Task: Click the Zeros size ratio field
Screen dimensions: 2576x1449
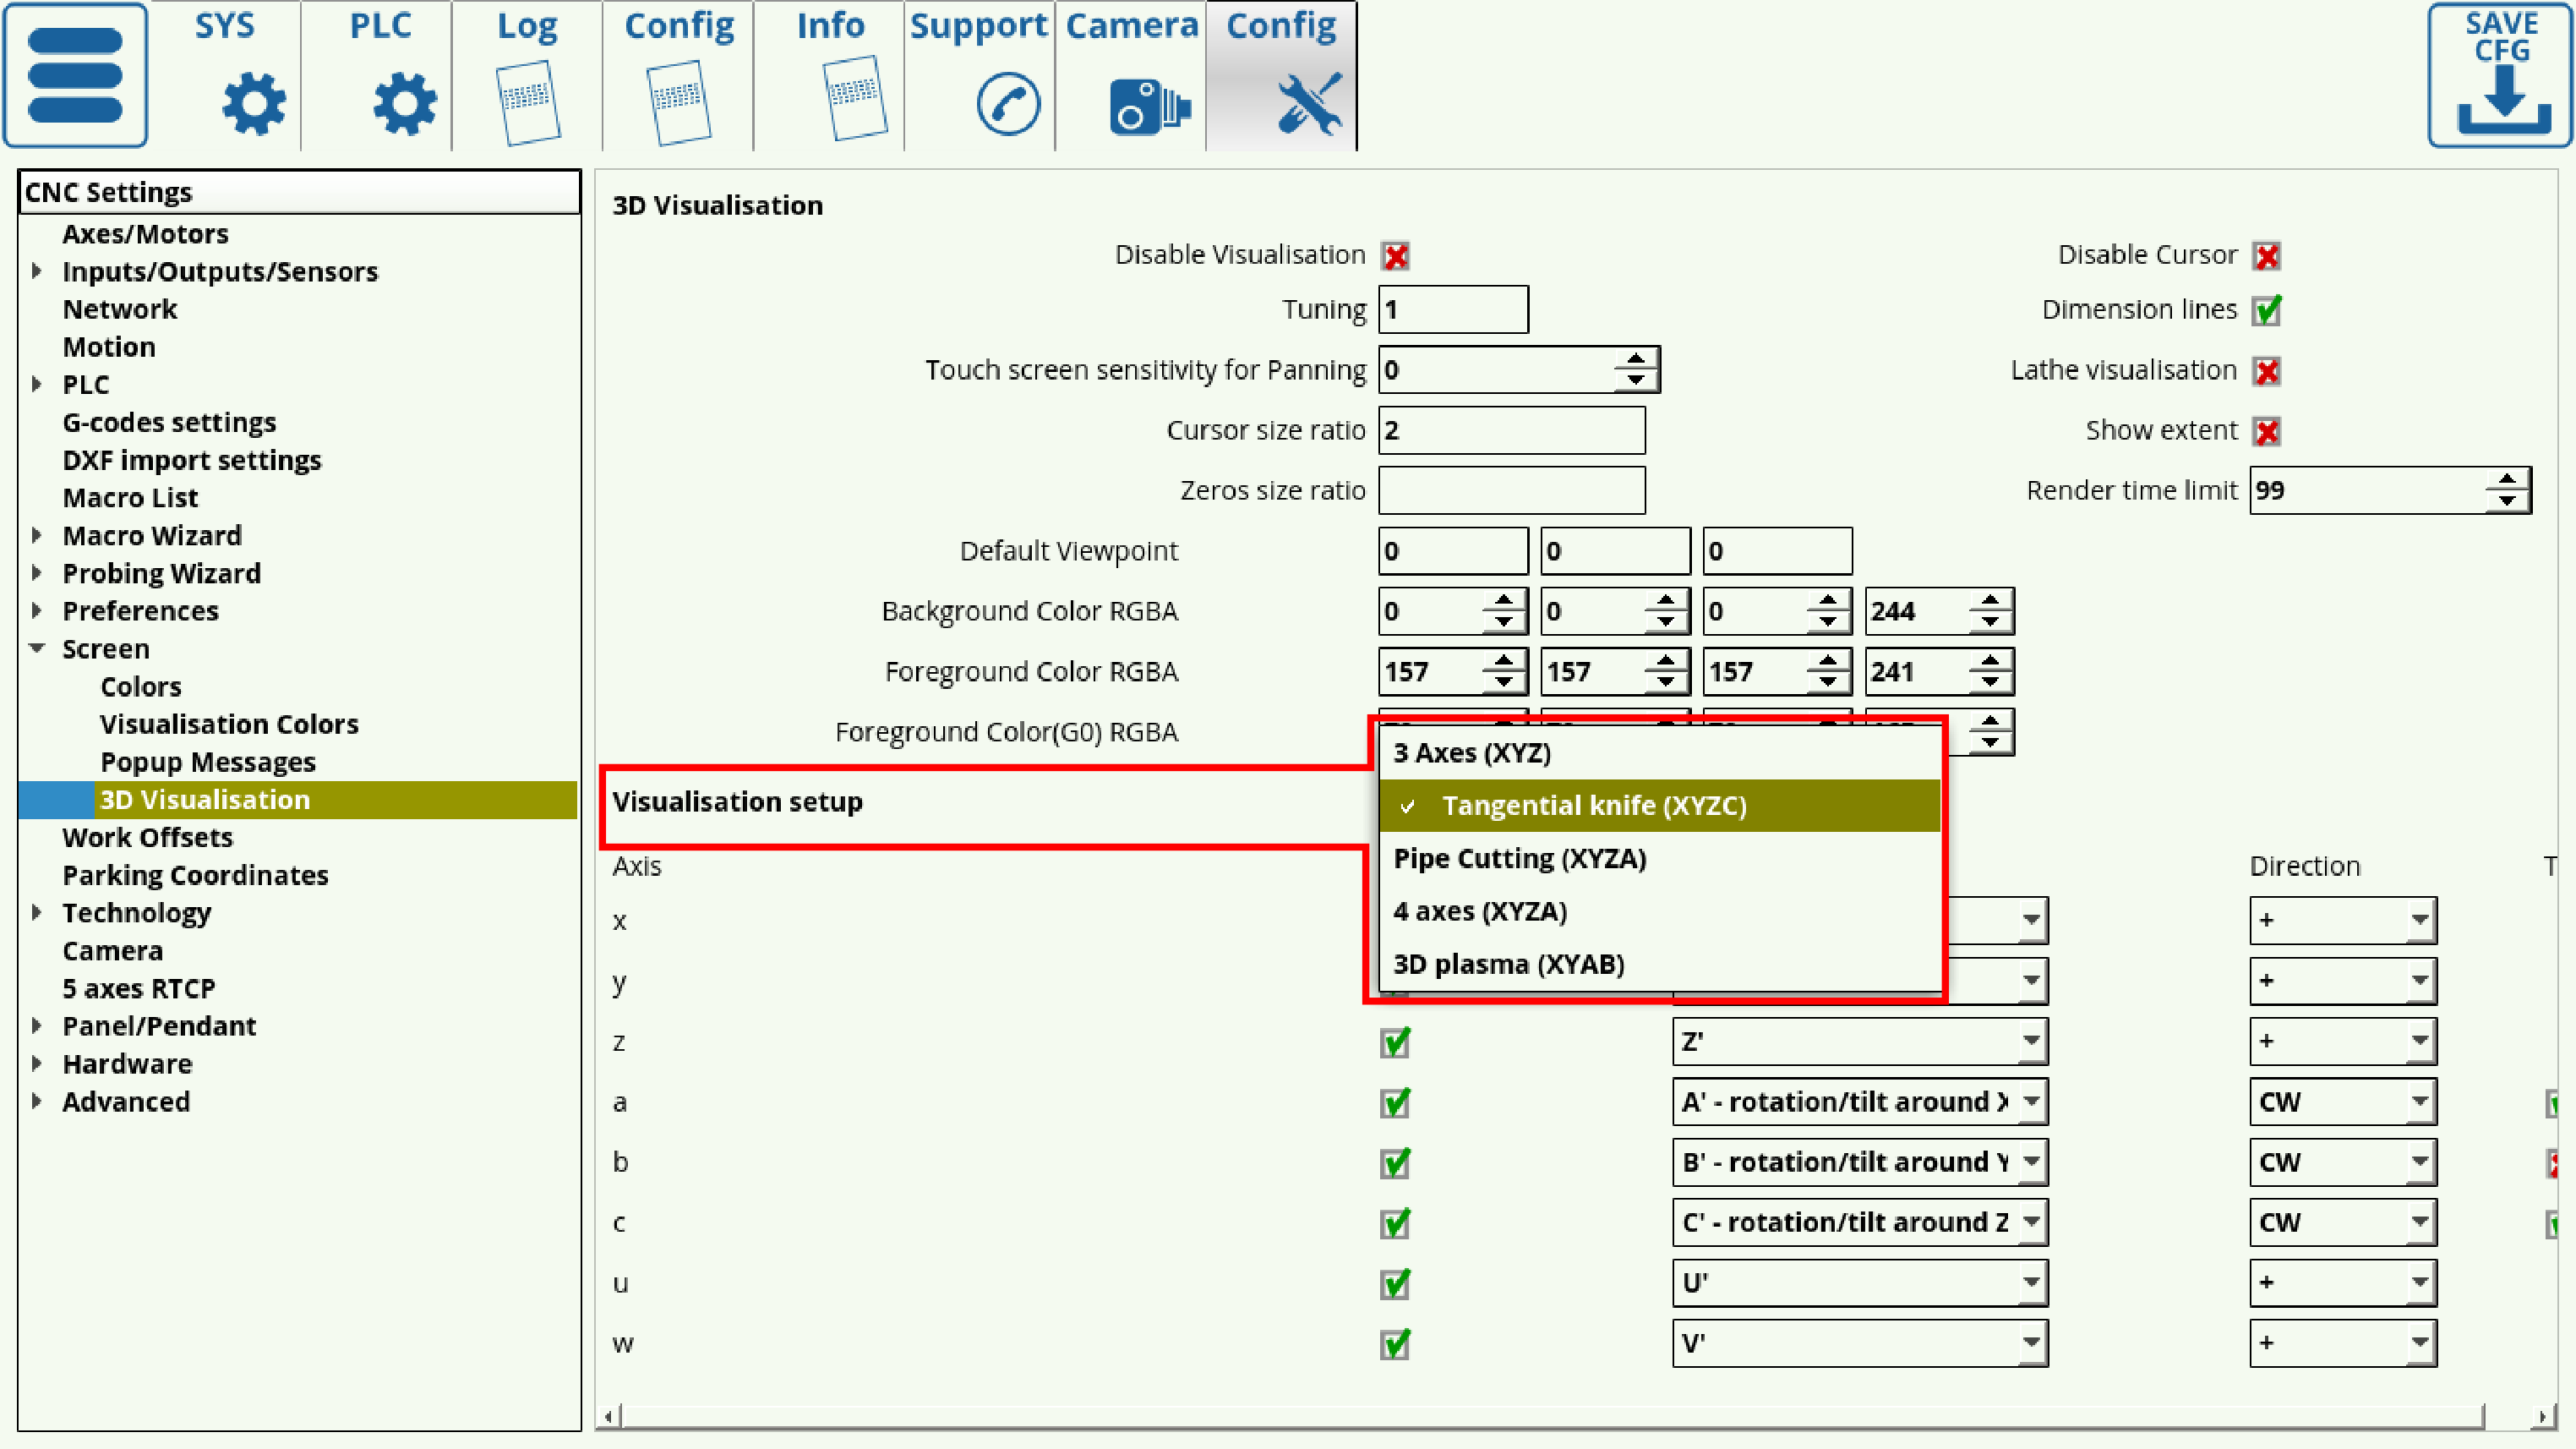Action: 1510,490
